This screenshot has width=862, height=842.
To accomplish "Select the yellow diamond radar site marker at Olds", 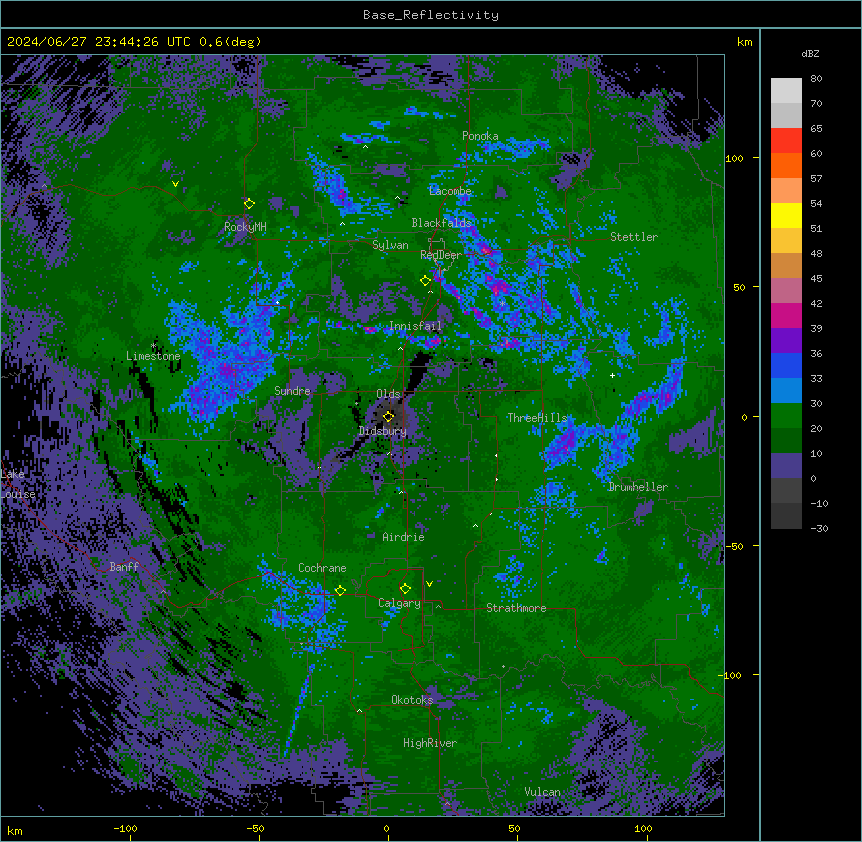I will (388, 417).
